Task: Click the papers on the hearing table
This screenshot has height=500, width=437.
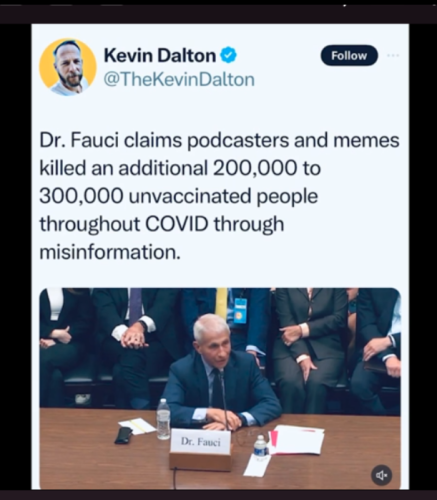Action: pyautogui.click(x=297, y=439)
